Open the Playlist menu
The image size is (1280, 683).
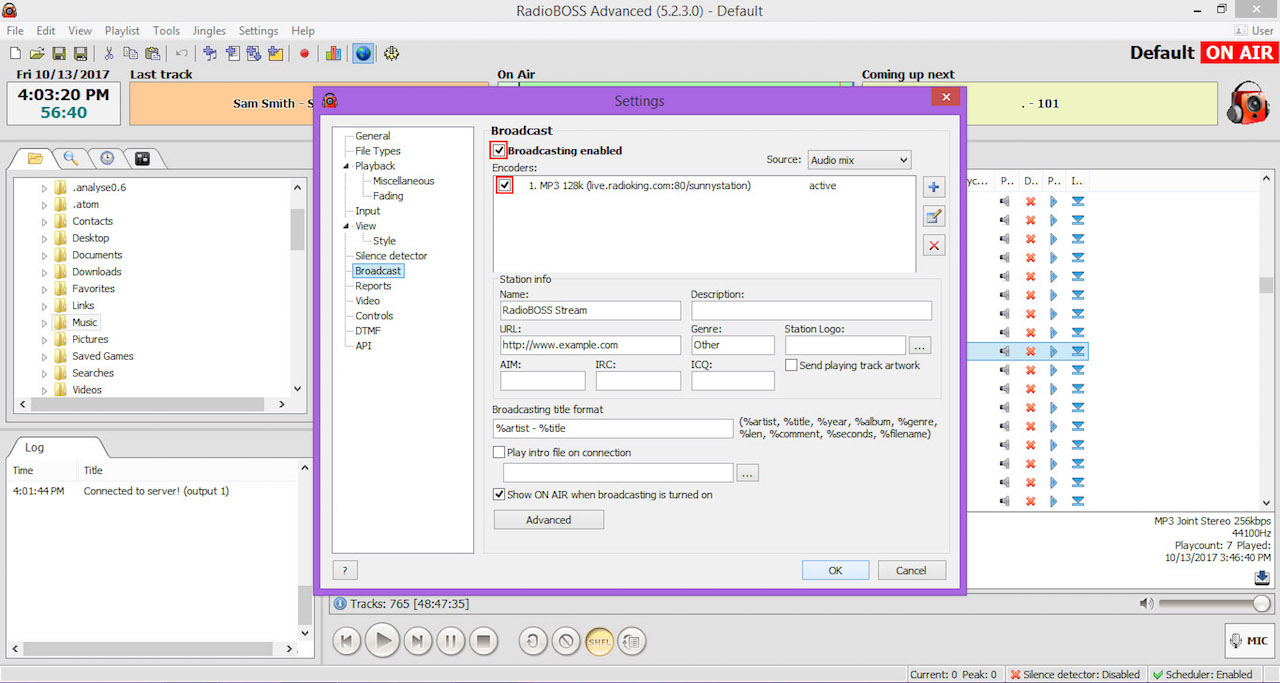click(x=123, y=31)
